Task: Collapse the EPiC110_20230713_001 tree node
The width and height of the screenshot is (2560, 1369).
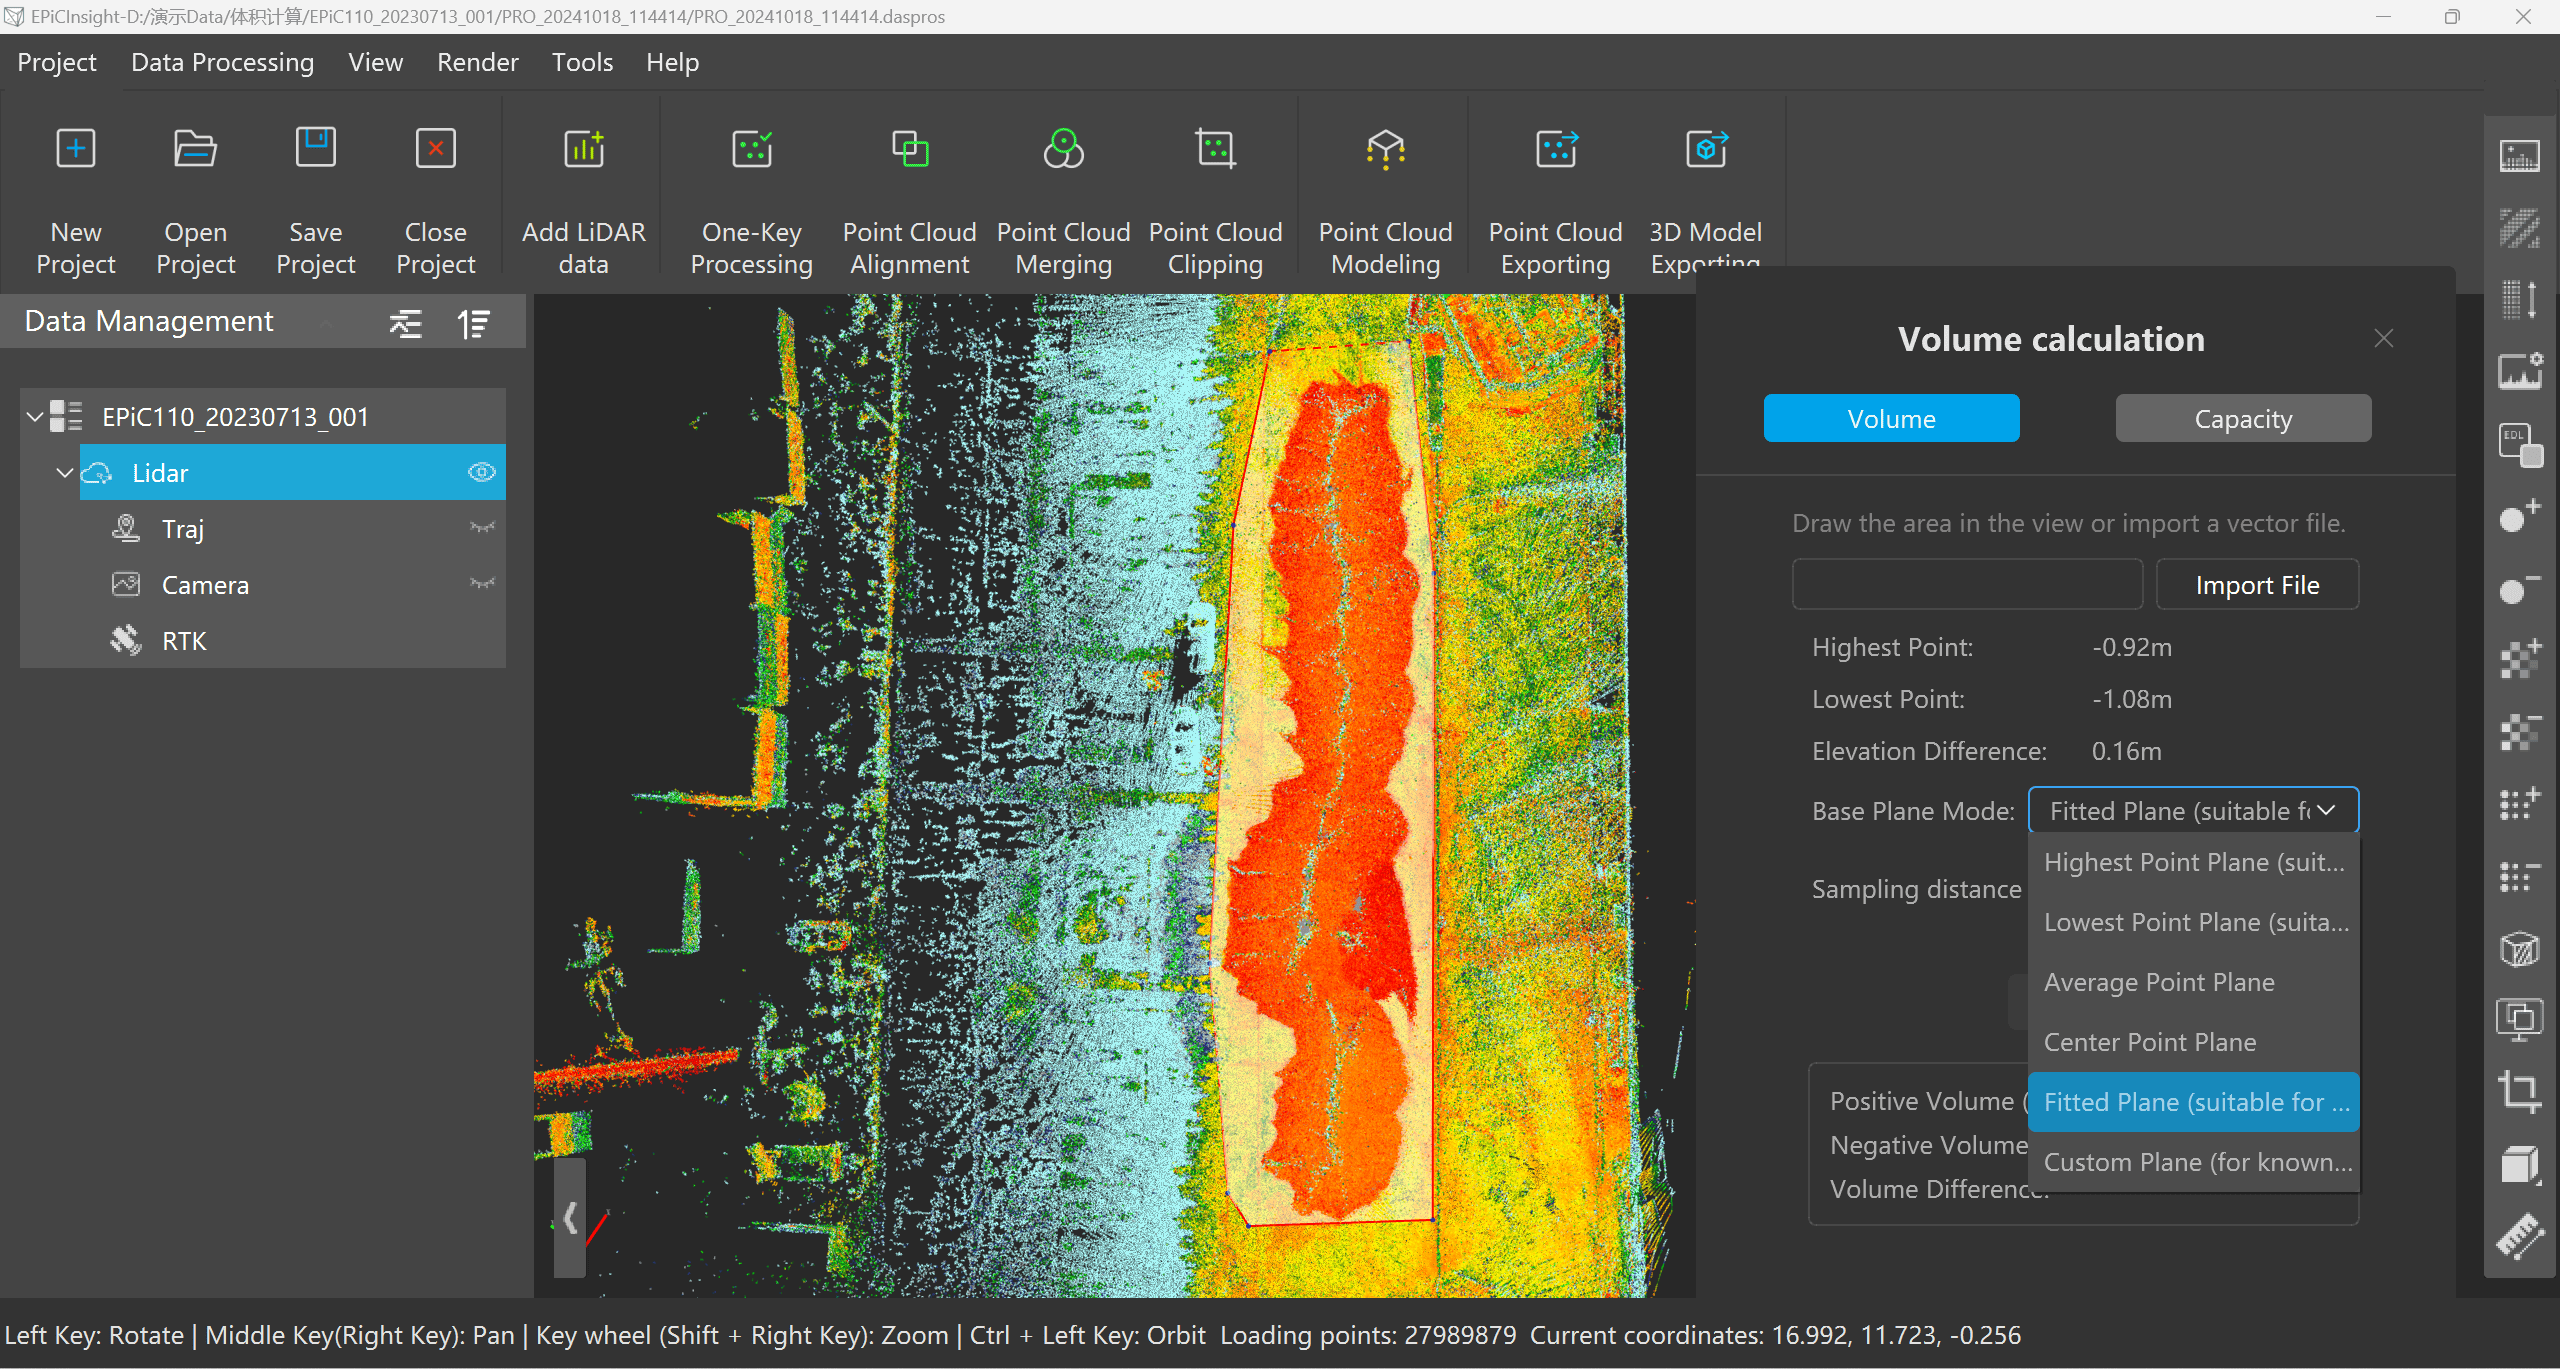Action: (34, 416)
